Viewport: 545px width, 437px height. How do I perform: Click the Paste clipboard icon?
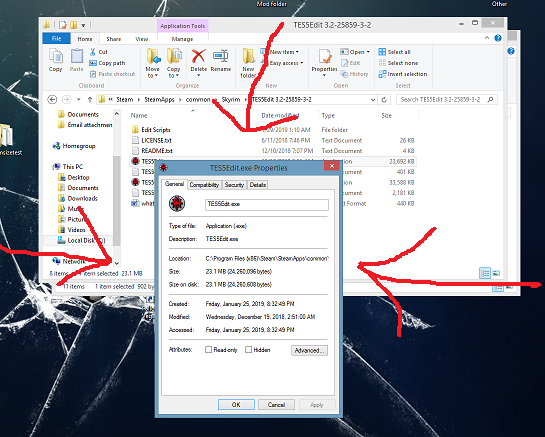[76, 56]
